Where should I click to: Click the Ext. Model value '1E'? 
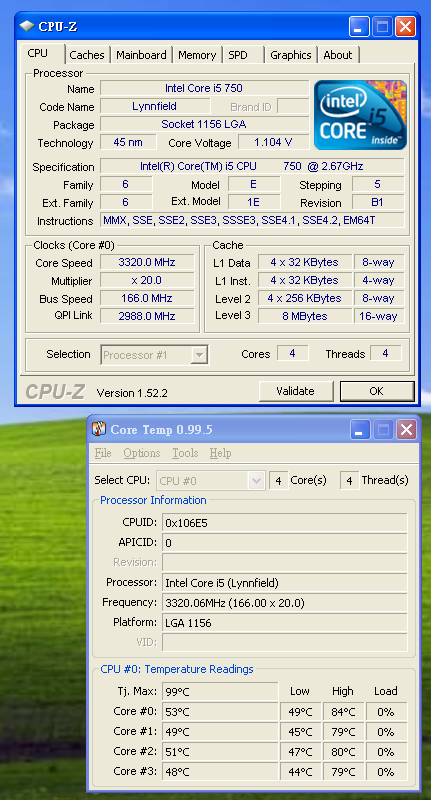pyautogui.click(x=253, y=202)
